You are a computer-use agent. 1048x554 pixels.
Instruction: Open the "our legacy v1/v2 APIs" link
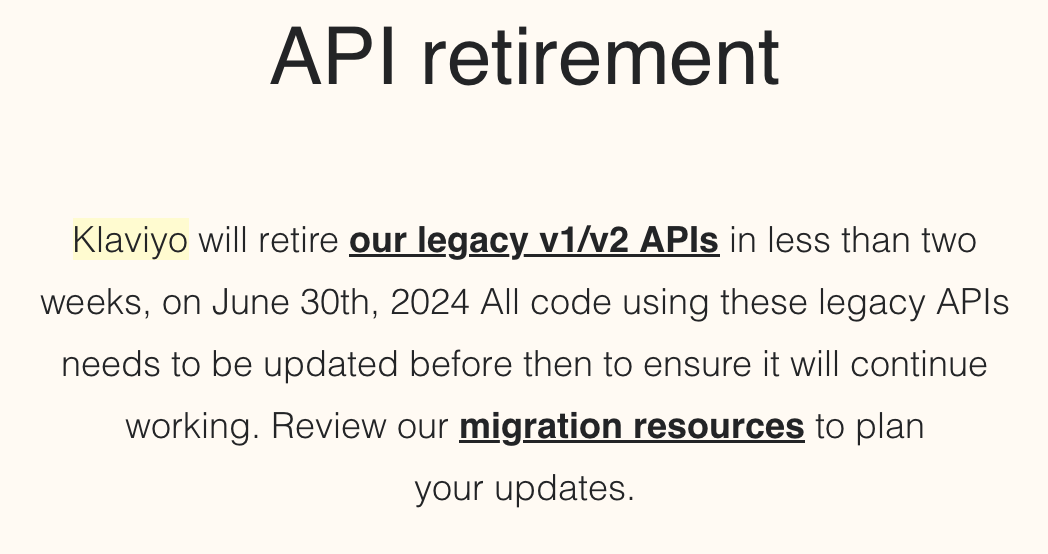click(x=534, y=240)
